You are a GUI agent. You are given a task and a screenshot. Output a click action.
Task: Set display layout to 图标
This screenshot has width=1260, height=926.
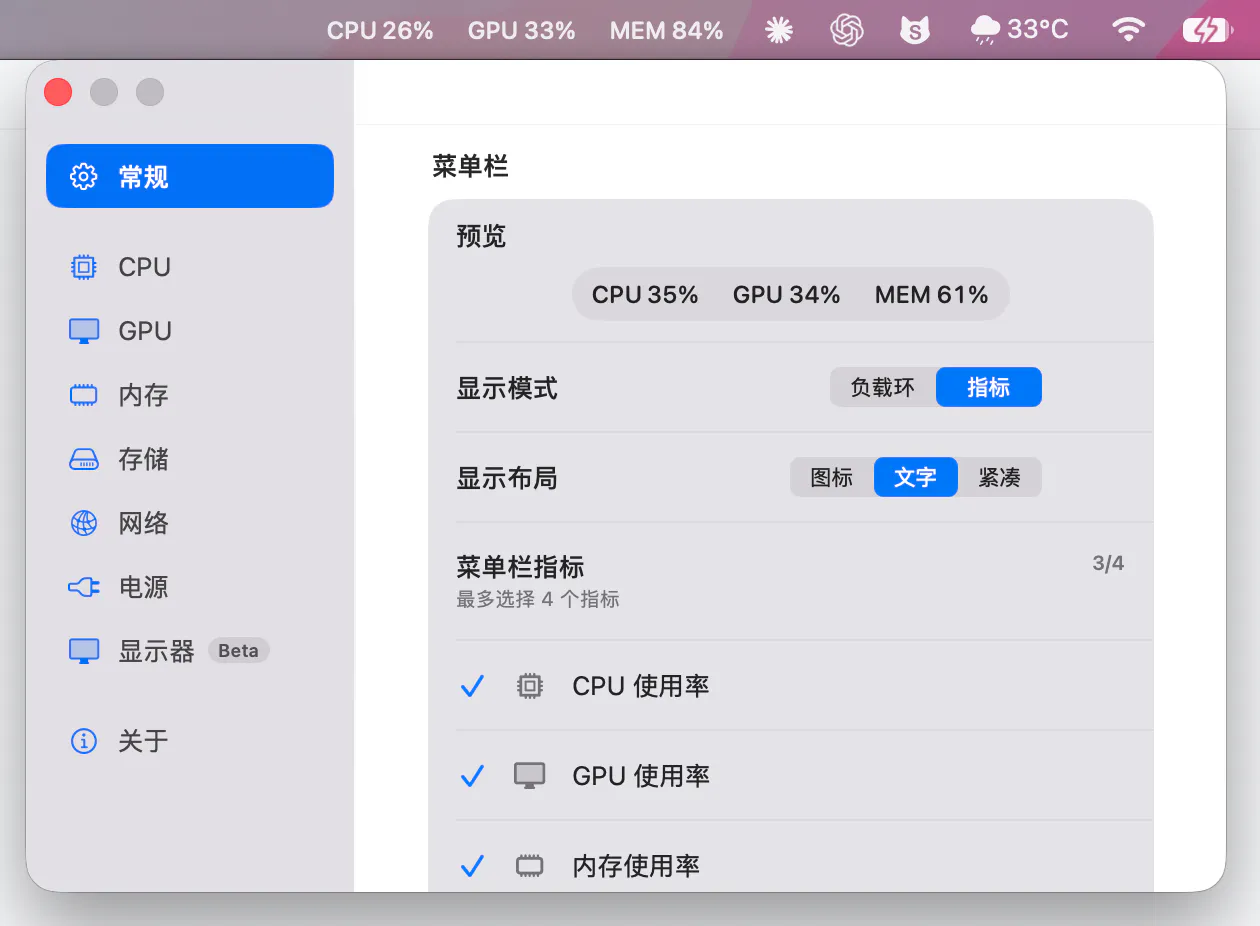tap(832, 477)
